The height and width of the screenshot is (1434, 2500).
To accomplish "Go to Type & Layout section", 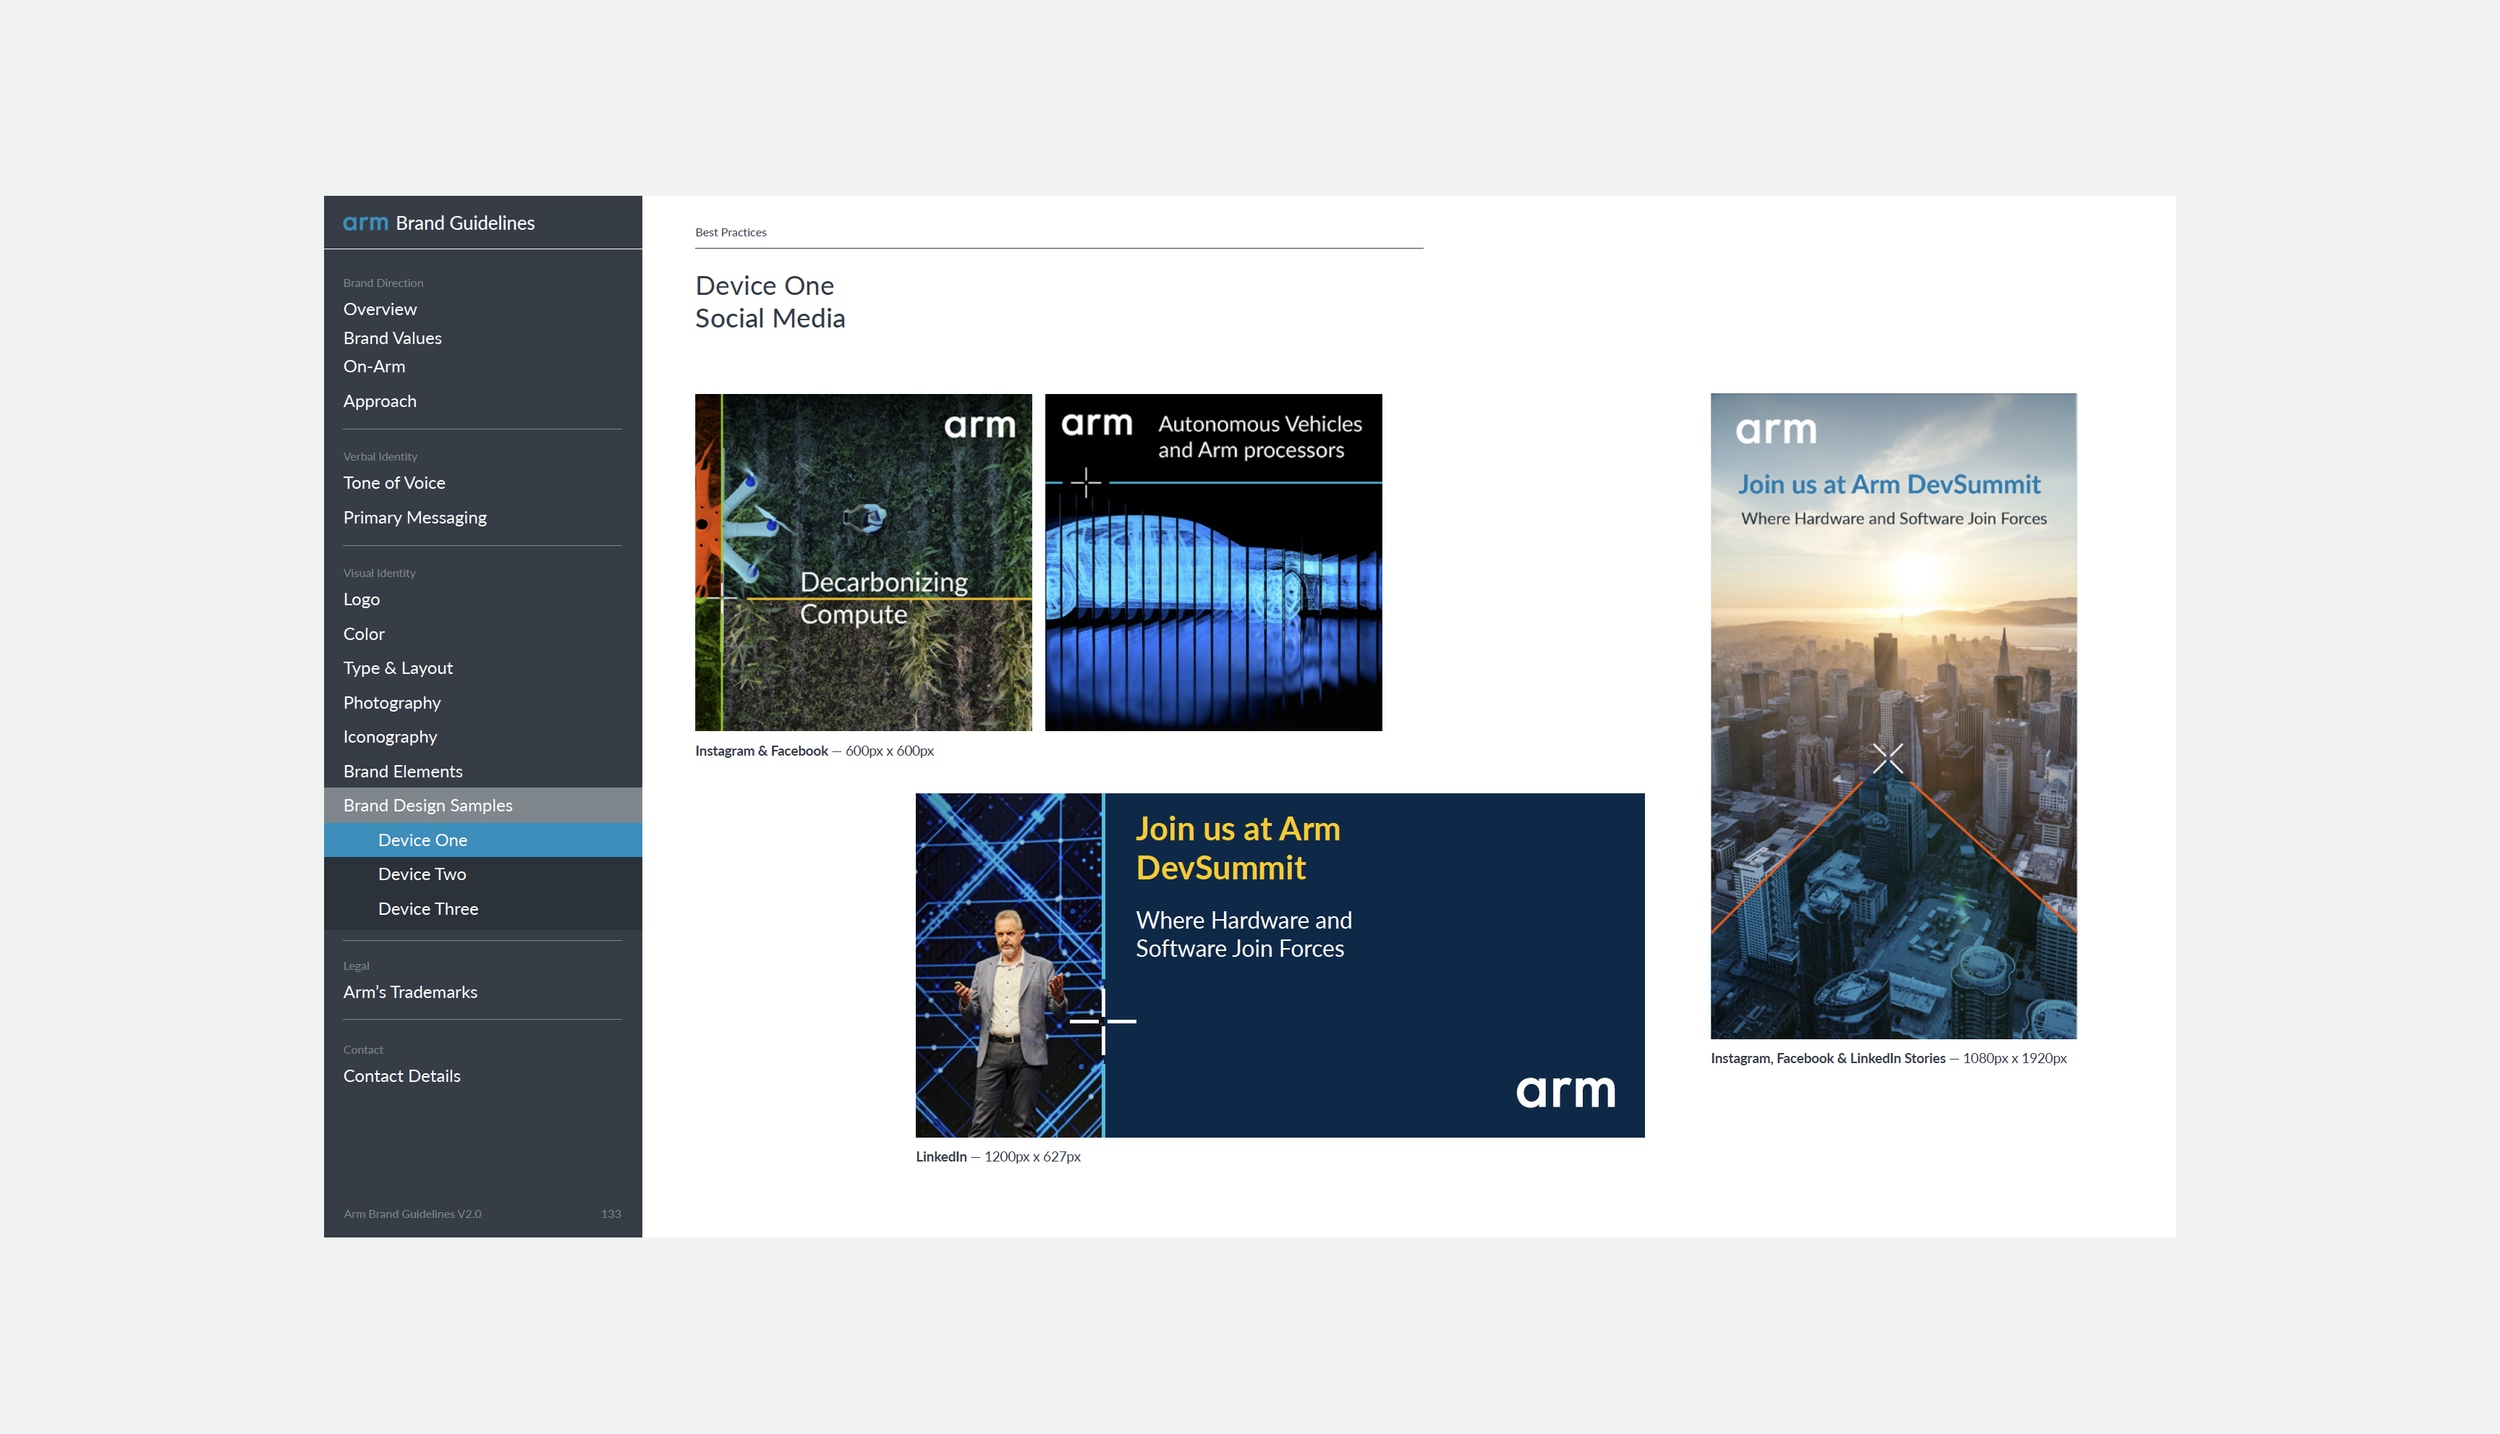I will (x=398, y=668).
